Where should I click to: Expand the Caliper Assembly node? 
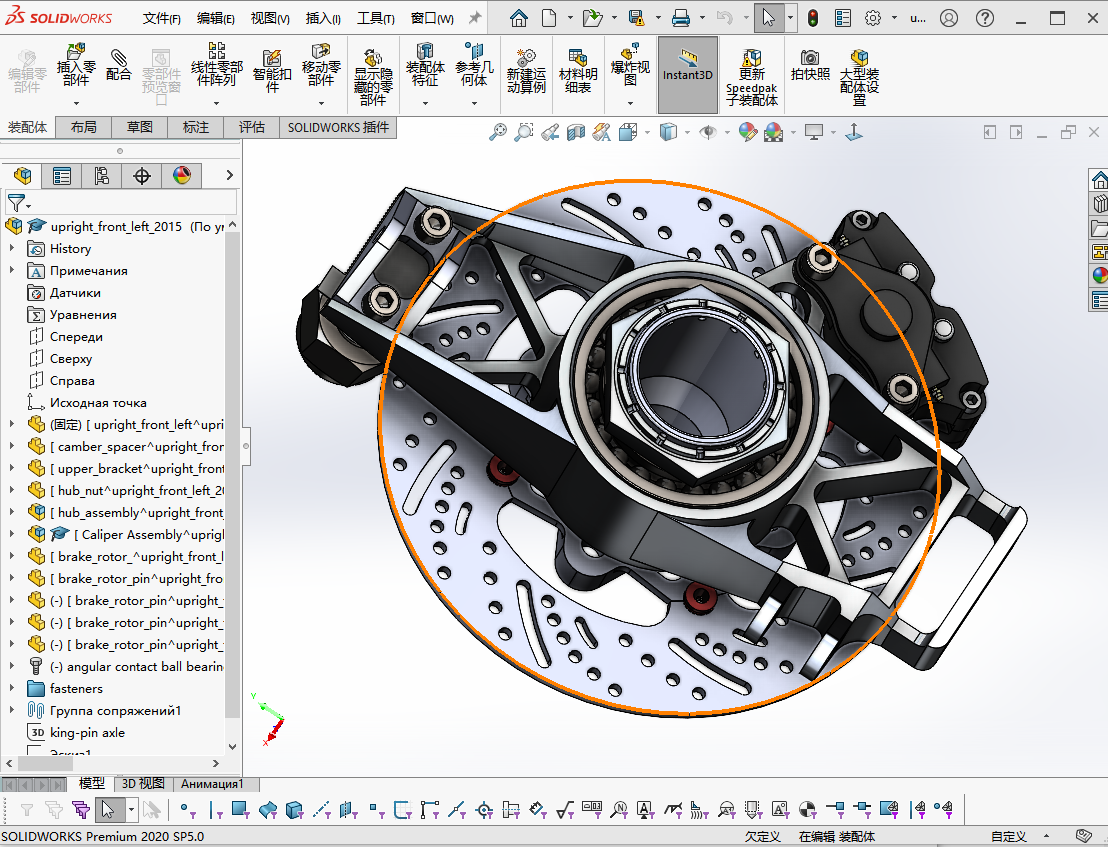[x=11, y=534]
